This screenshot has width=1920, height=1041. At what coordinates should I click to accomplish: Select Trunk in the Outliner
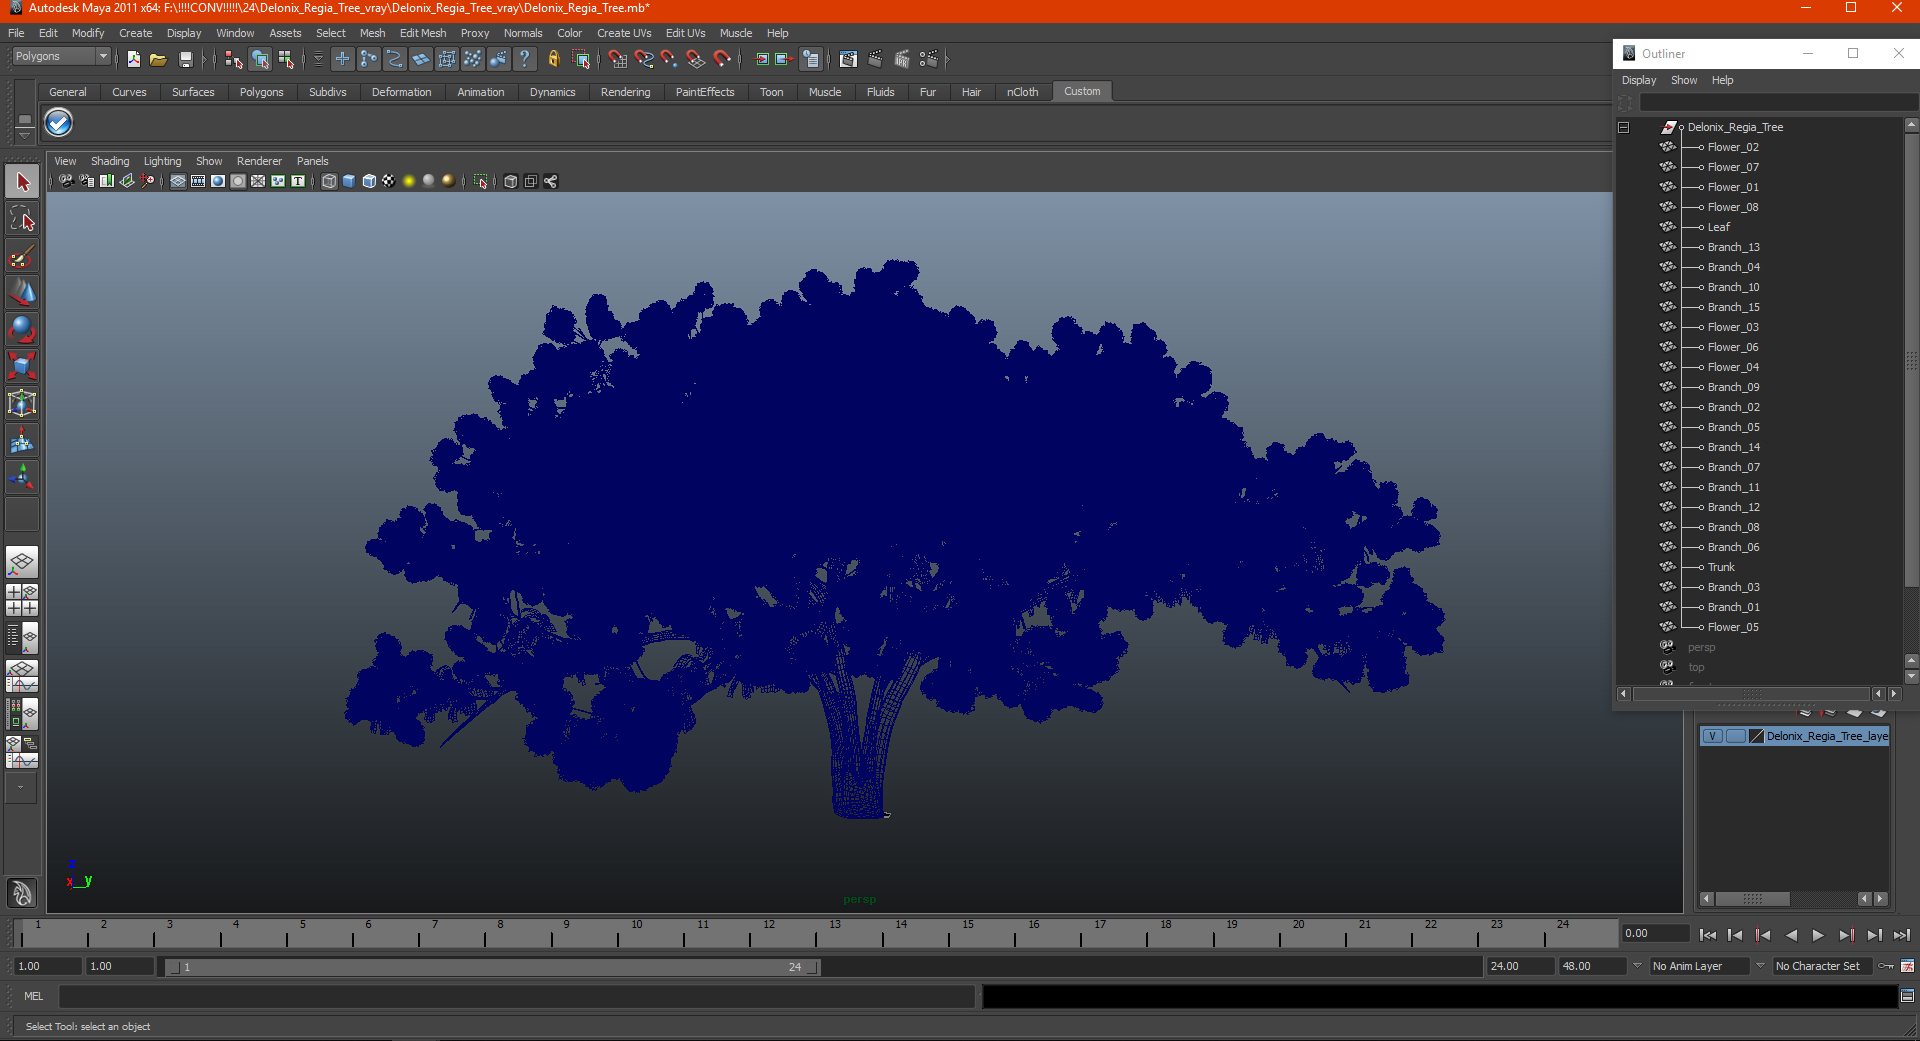pyautogui.click(x=1720, y=567)
